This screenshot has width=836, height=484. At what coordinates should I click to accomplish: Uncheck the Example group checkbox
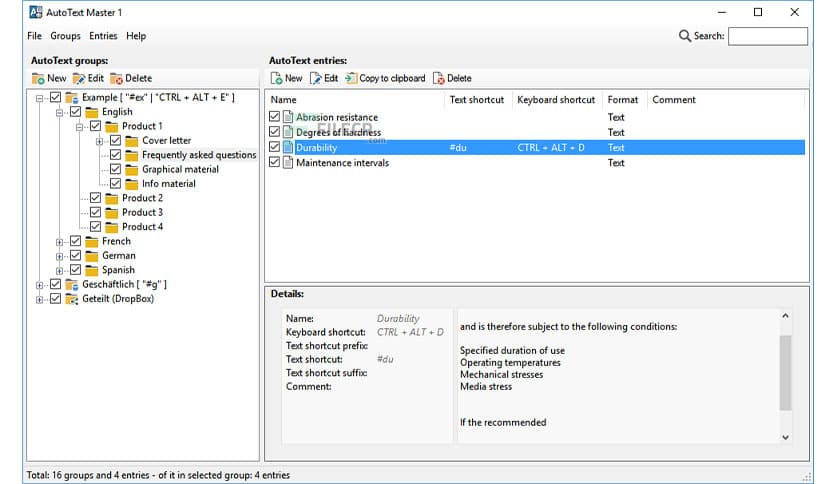pyautogui.click(x=55, y=97)
